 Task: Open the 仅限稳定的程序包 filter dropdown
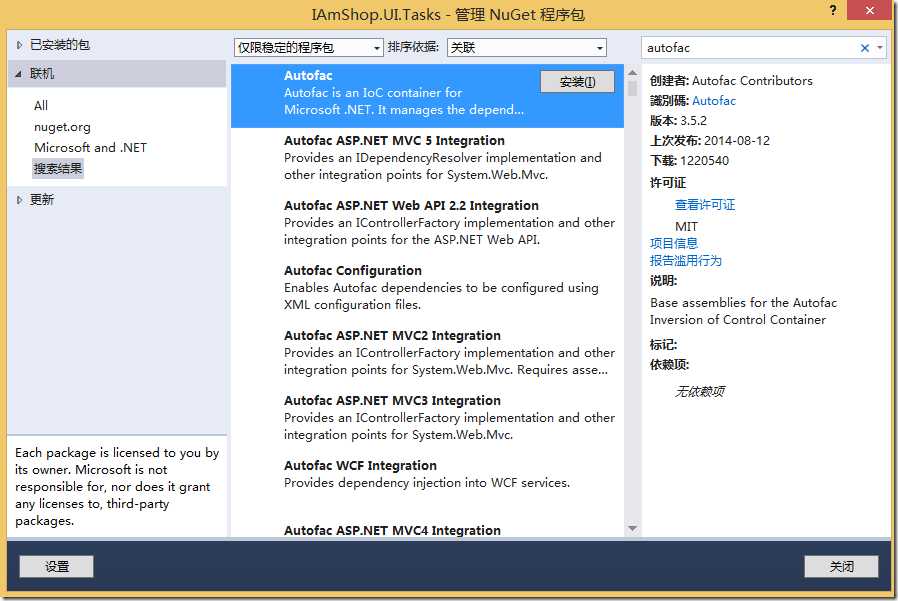coord(309,48)
